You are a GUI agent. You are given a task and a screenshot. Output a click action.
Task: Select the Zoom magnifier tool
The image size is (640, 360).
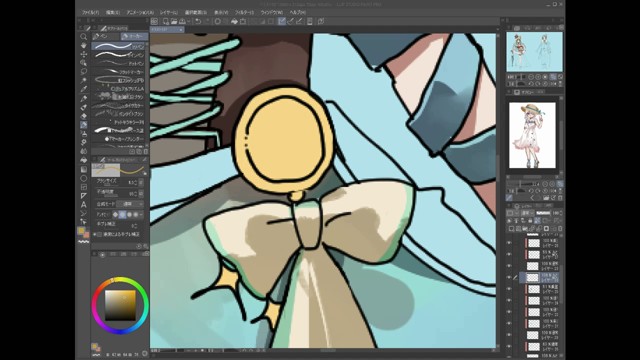[x=84, y=37]
